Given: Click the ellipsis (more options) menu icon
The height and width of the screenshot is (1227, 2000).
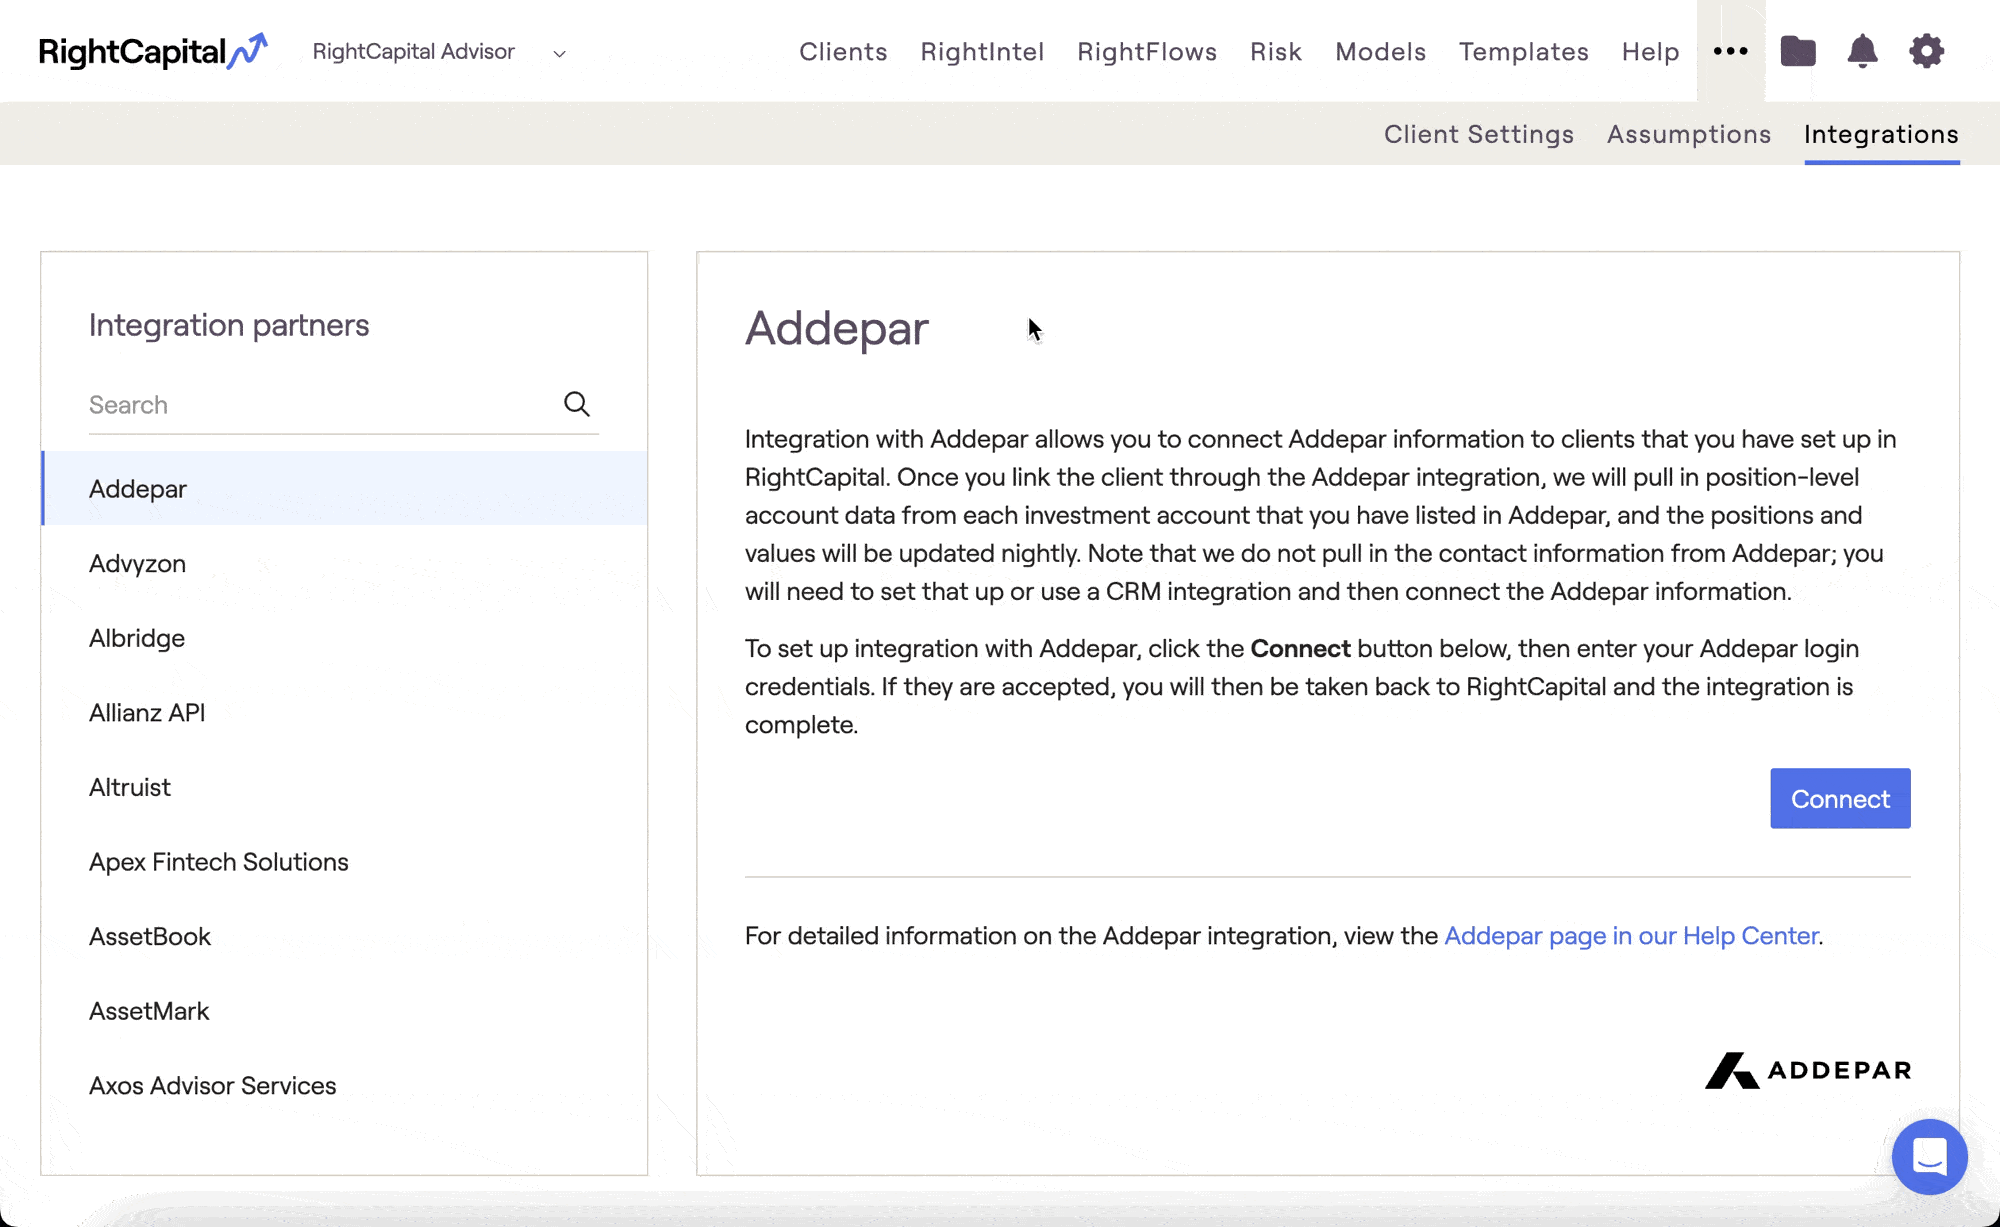Looking at the screenshot, I should [1730, 51].
